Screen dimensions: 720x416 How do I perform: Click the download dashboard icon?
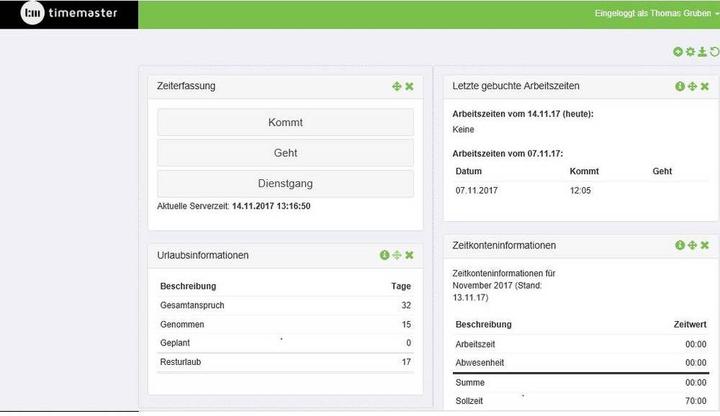(x=702, y=52)
